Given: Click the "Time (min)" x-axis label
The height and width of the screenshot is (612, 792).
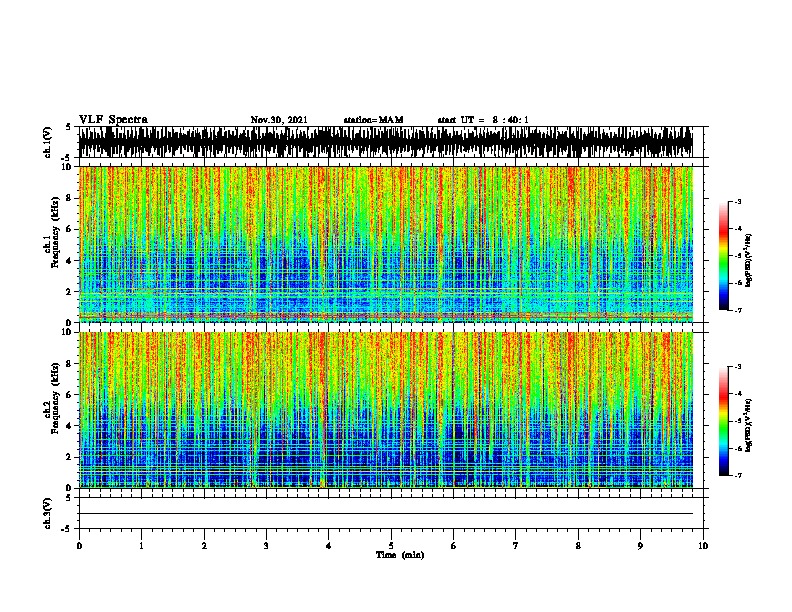Looking at the screenshot, I should point(400,555).
